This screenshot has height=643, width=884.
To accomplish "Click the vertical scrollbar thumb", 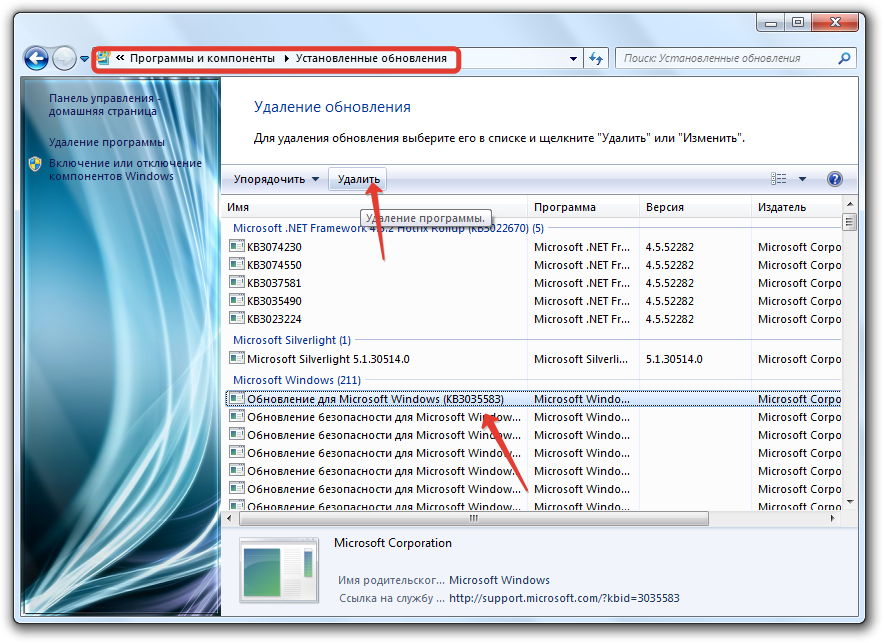I will 850,222.
